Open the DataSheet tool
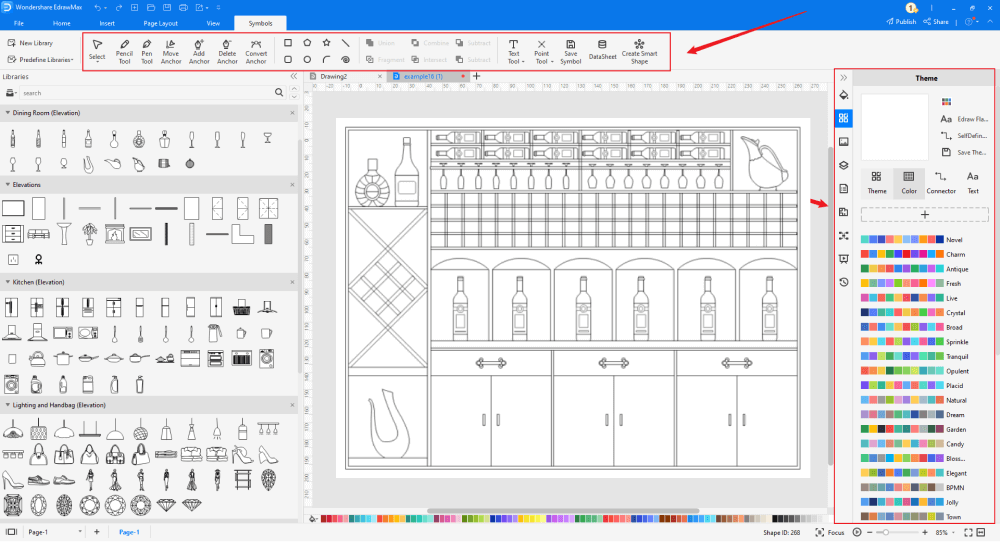Viewport: 1000px width, 542px height. pos(602,50)
